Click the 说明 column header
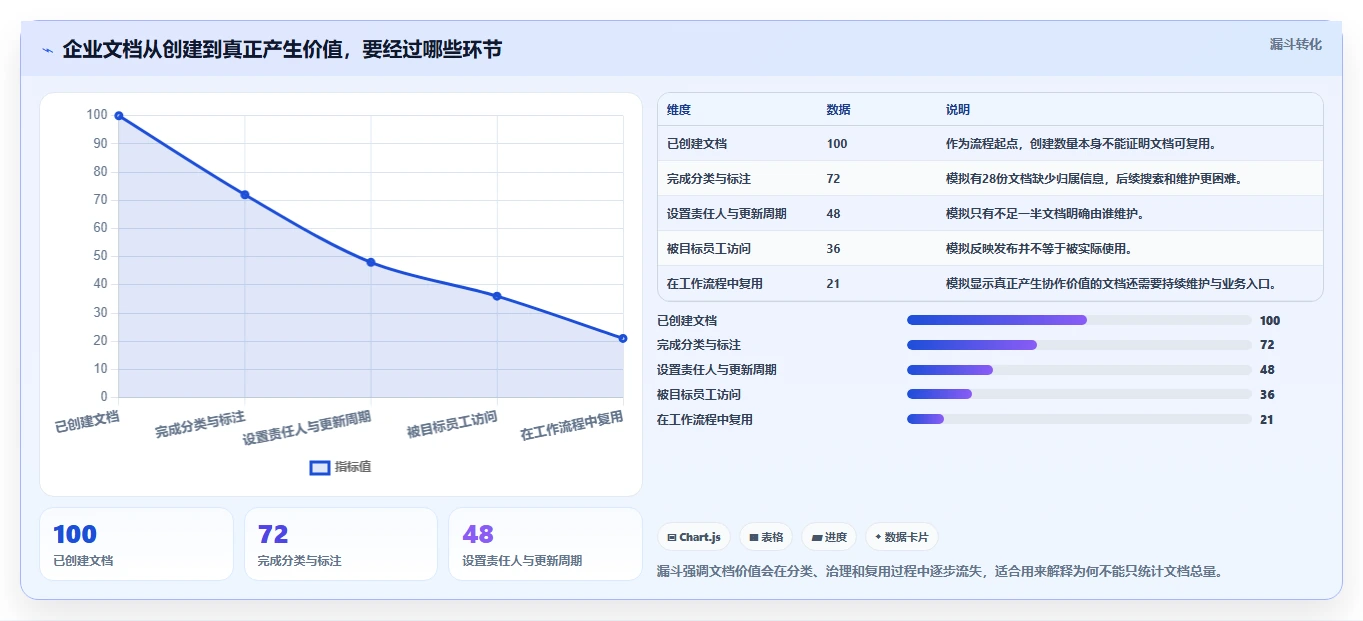Viewport: 1363px width, 621px height. (958, 110)
